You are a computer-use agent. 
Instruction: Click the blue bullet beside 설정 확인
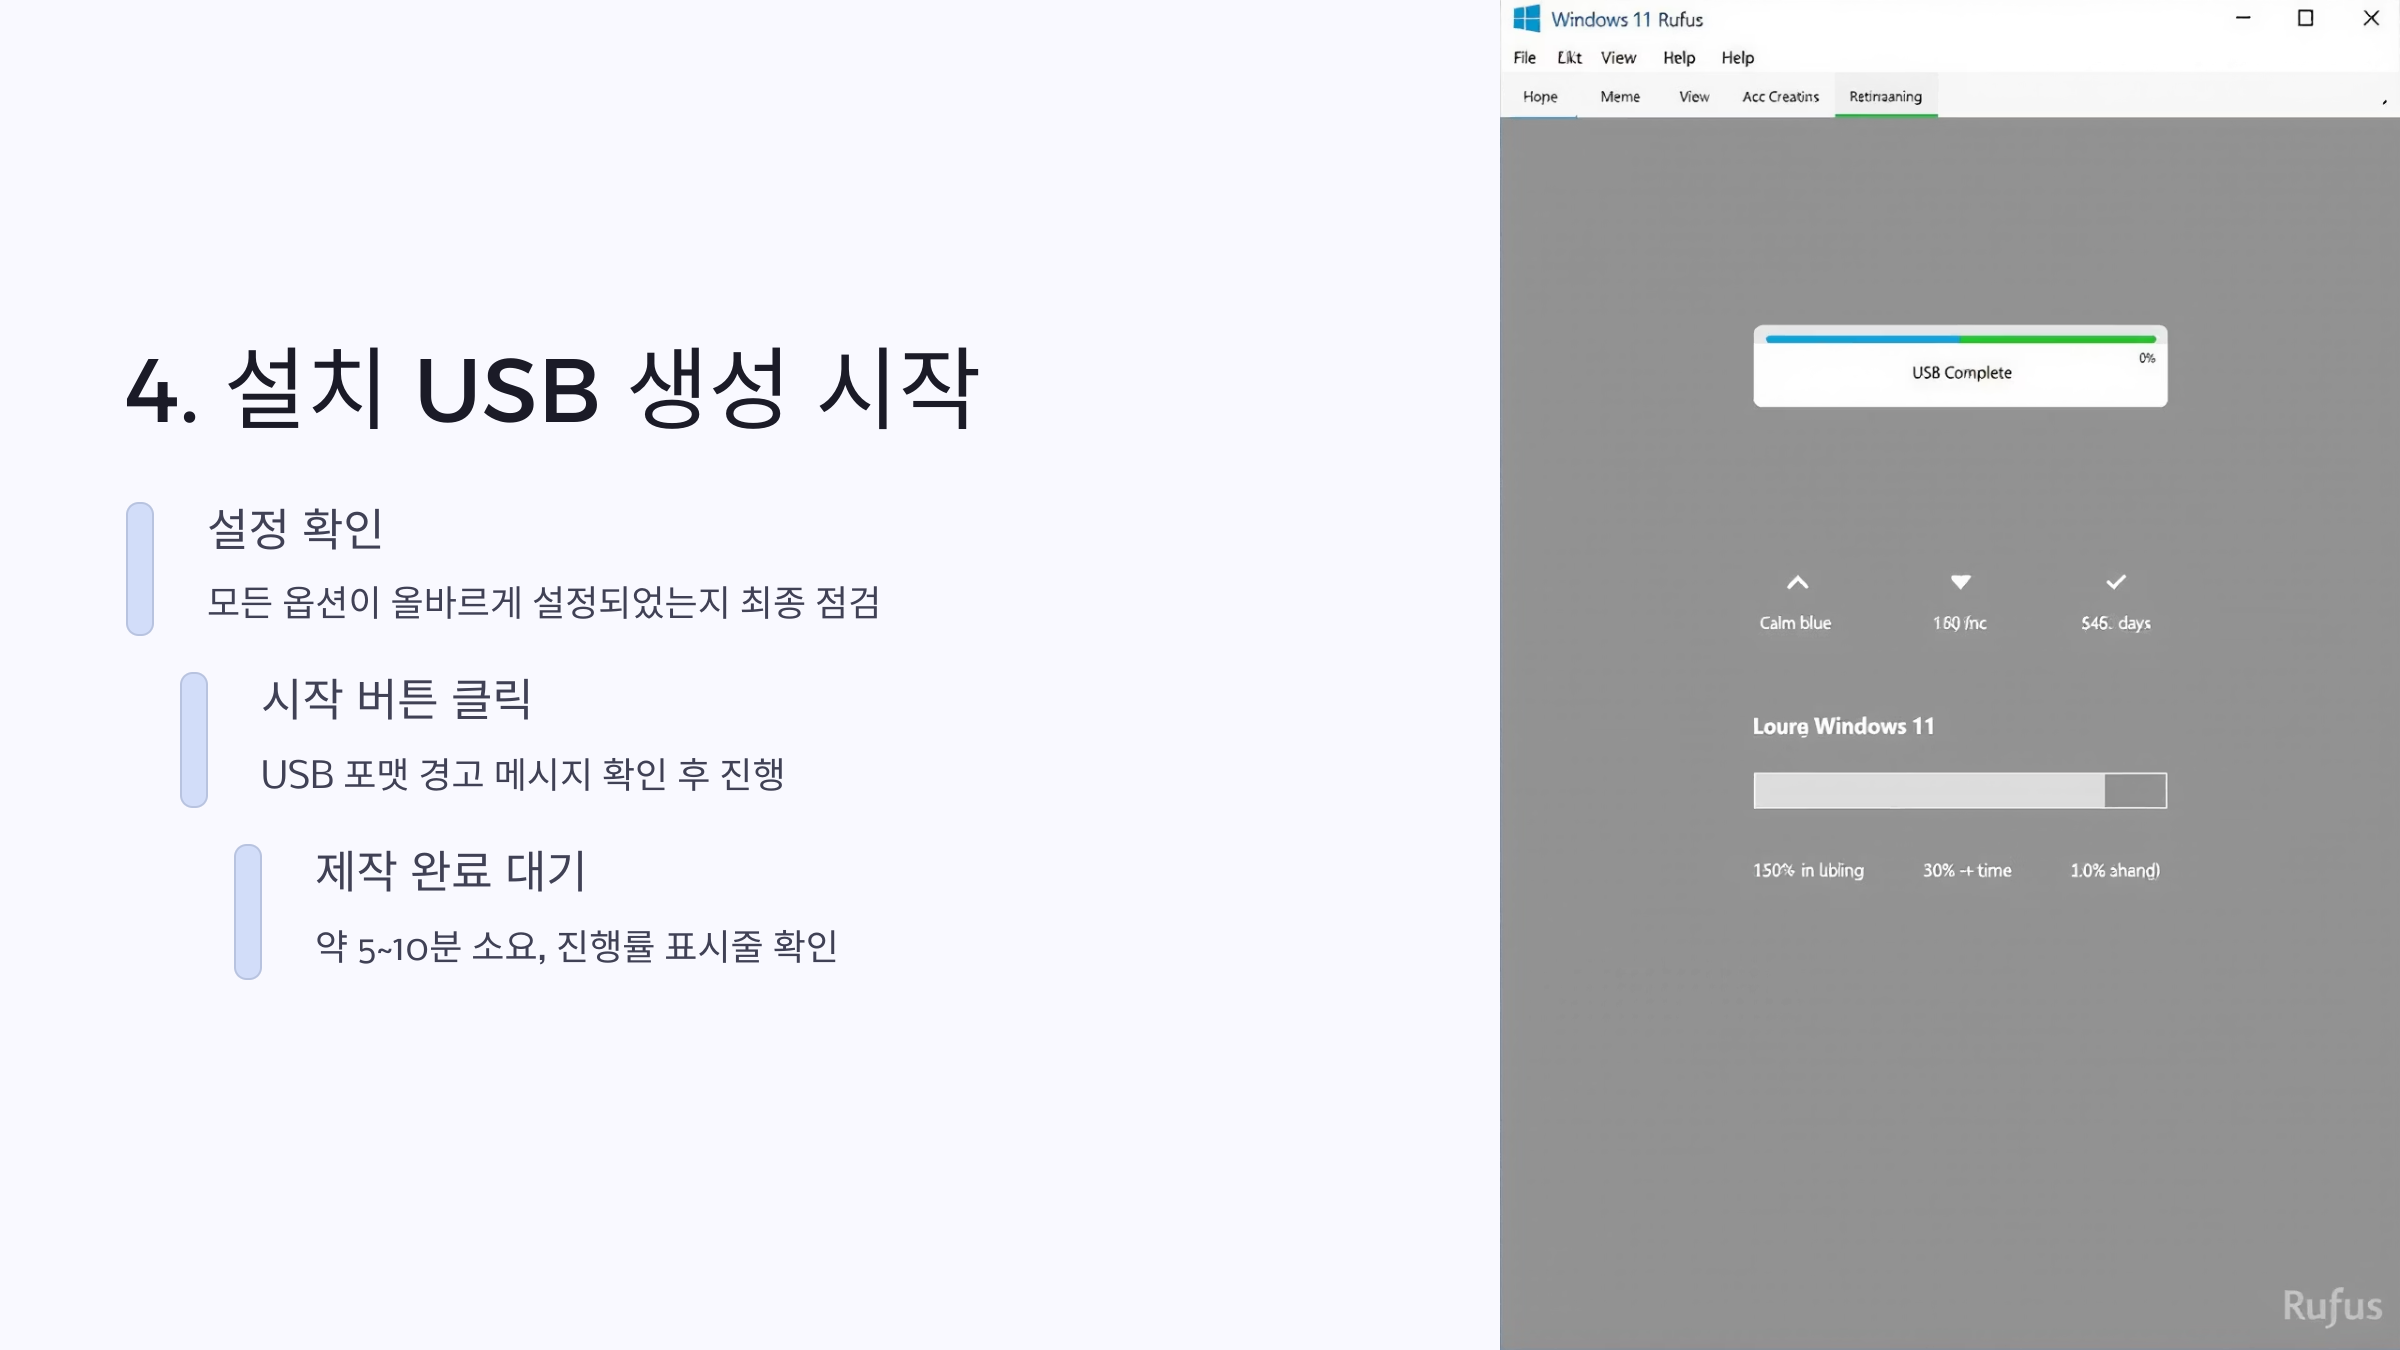(x=140, y=568)
